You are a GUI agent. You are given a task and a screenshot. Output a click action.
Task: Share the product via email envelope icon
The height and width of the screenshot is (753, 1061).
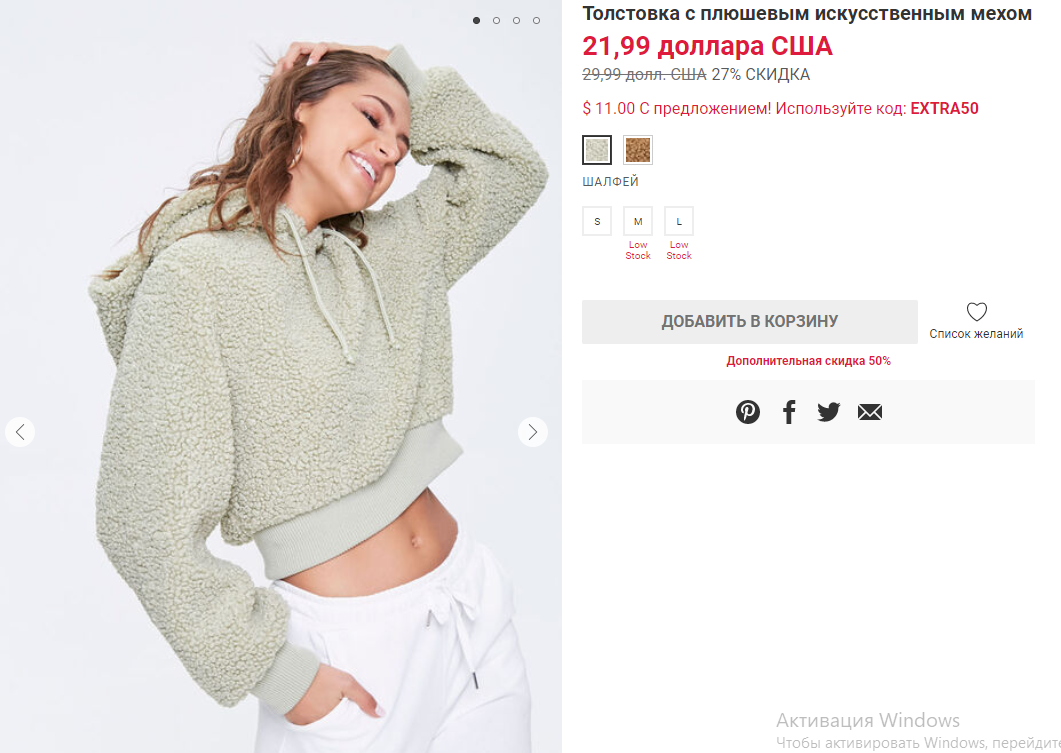870,411
